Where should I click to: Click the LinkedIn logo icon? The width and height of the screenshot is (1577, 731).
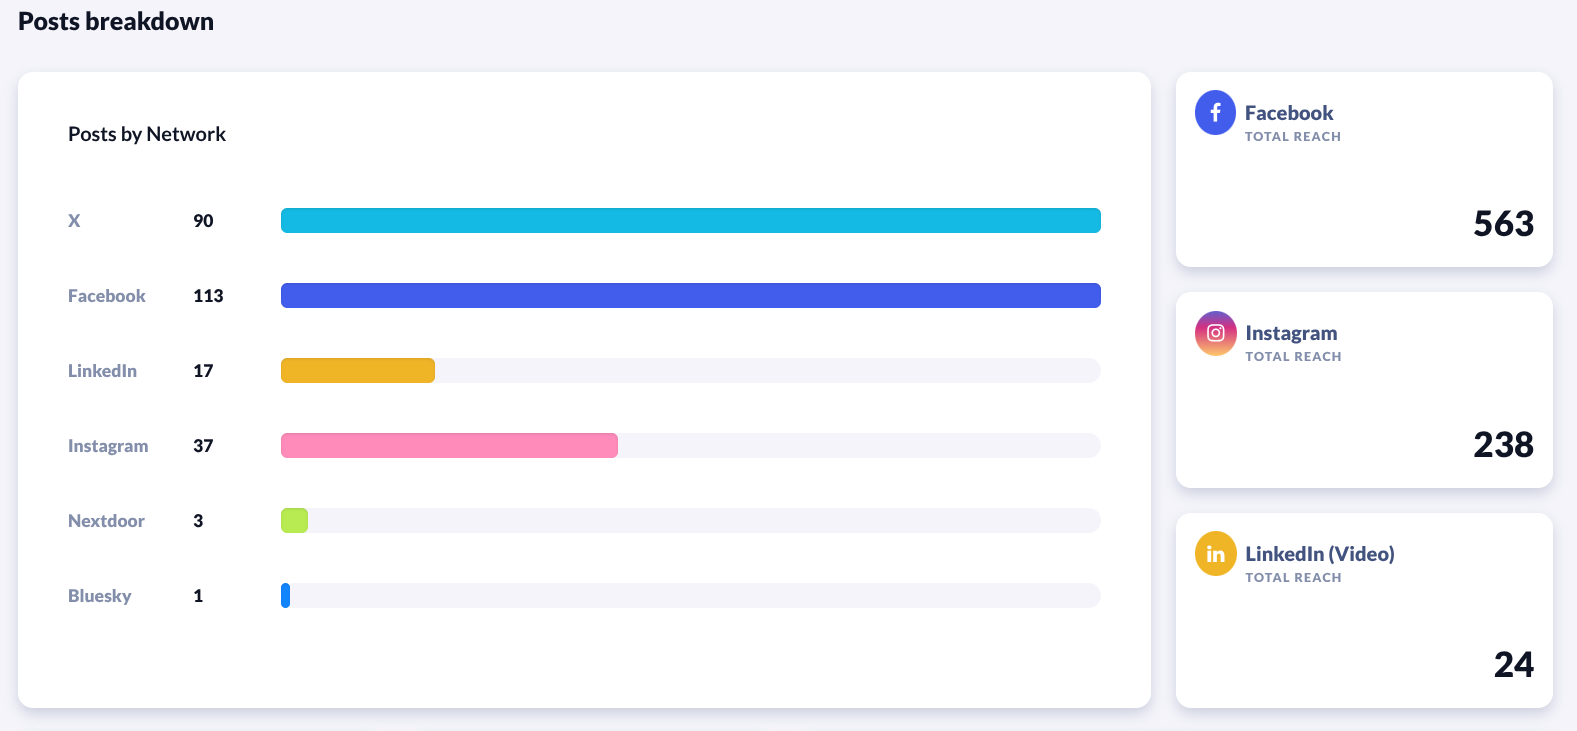1215,554
